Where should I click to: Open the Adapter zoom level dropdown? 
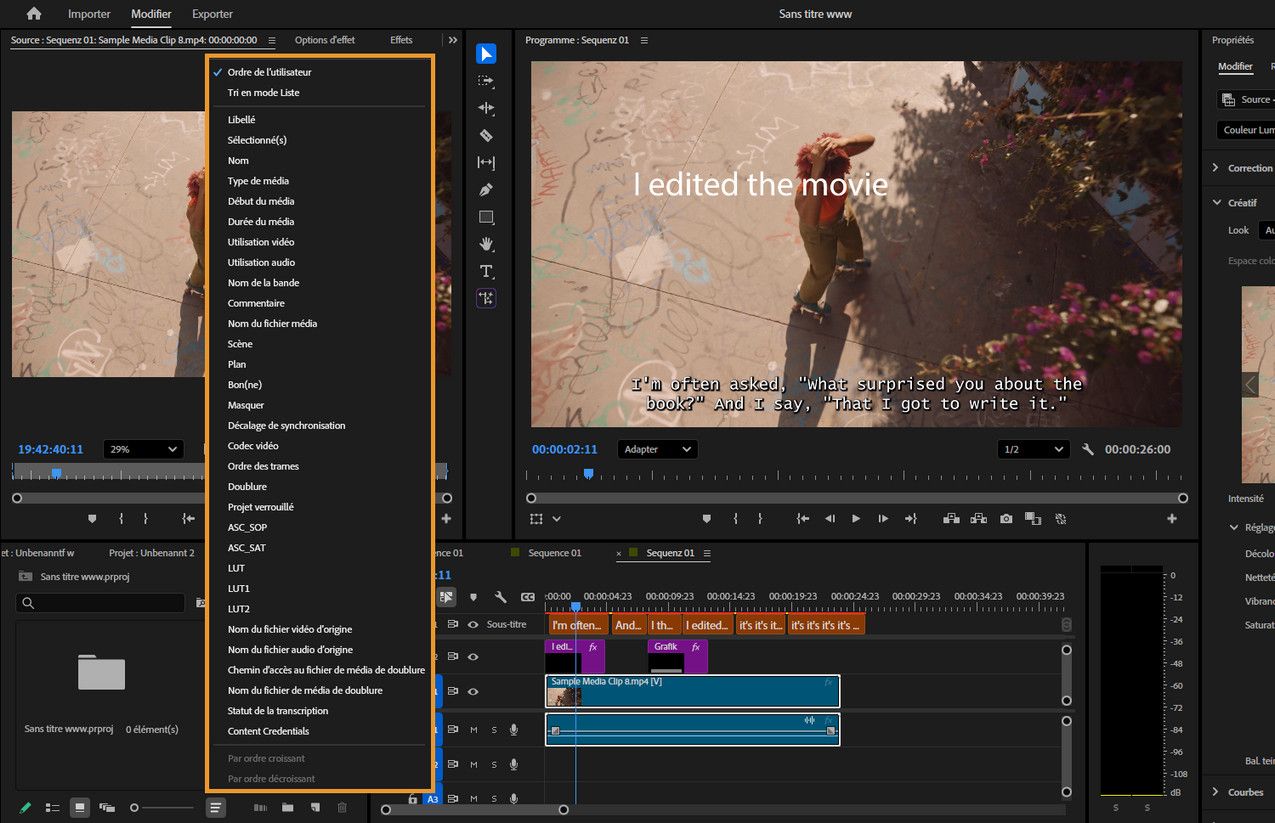click(x=657, y=450)
